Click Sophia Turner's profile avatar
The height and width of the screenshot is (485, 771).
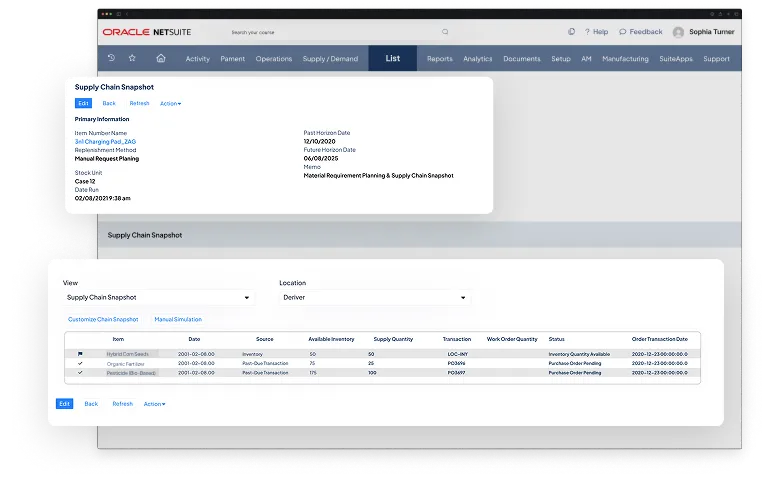pyautogui.click(x=679, y=32)
